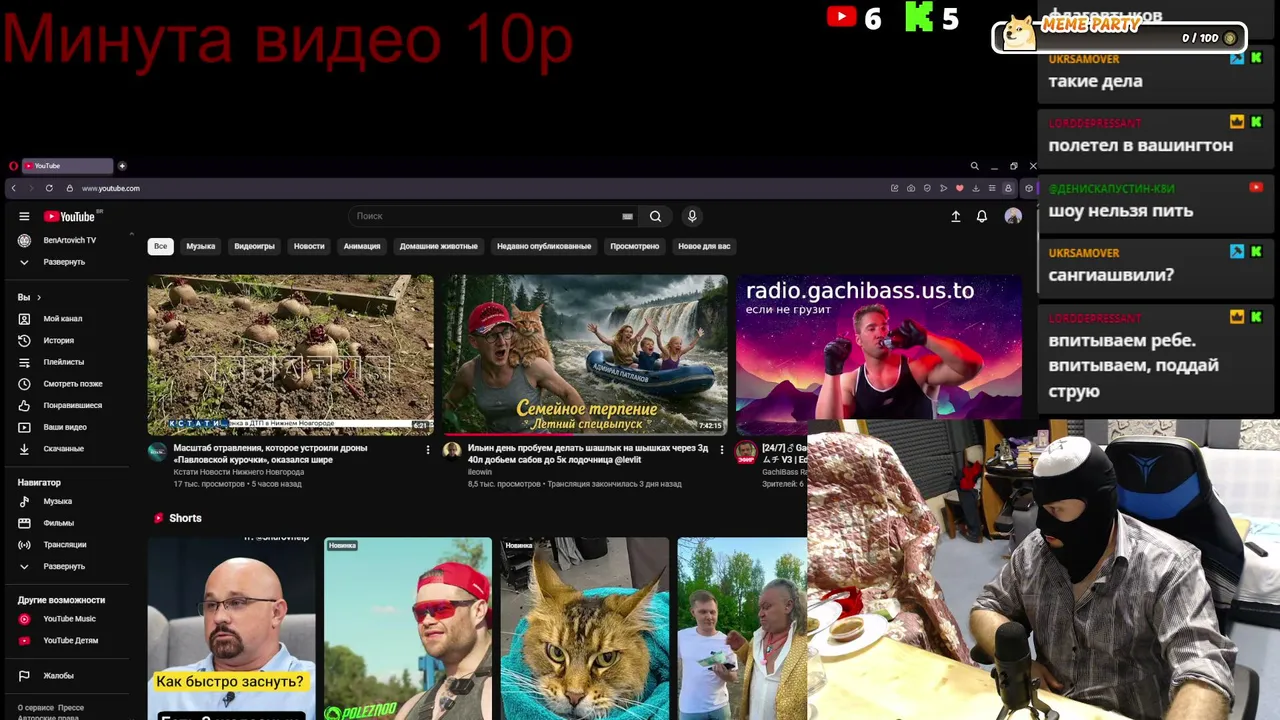Click the browser tab search magnifier icon
Screen dimensions: 1280x720
coord(974,166)
